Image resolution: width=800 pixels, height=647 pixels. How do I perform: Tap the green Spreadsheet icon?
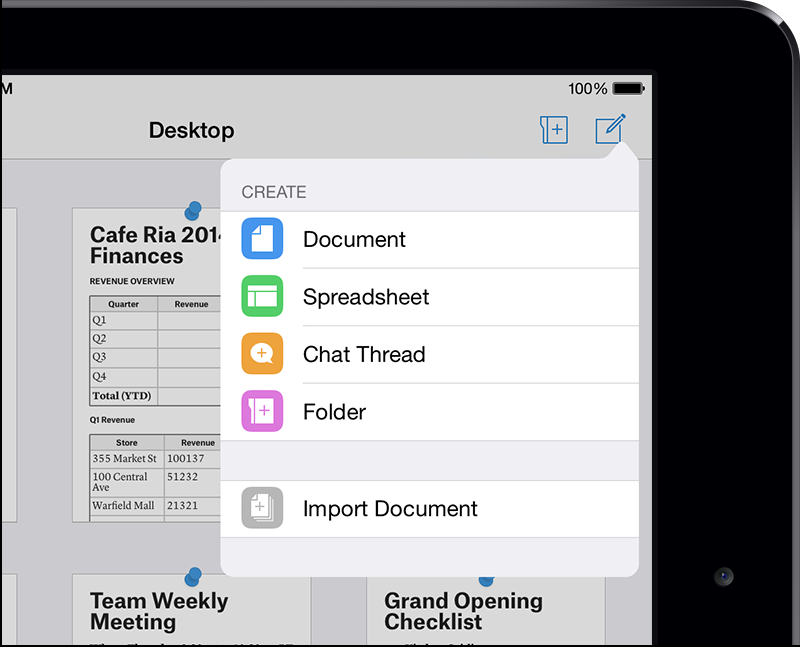click(x=262, y=296)
